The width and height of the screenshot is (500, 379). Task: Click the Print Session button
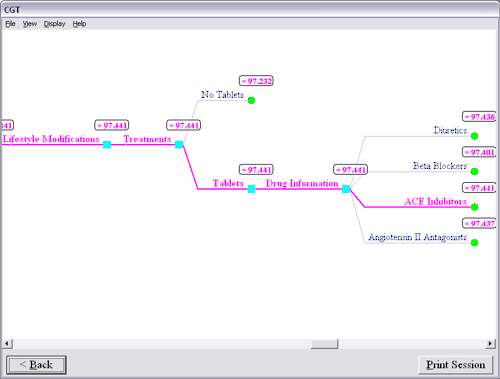pyautogui.click(x=456, y=365)
